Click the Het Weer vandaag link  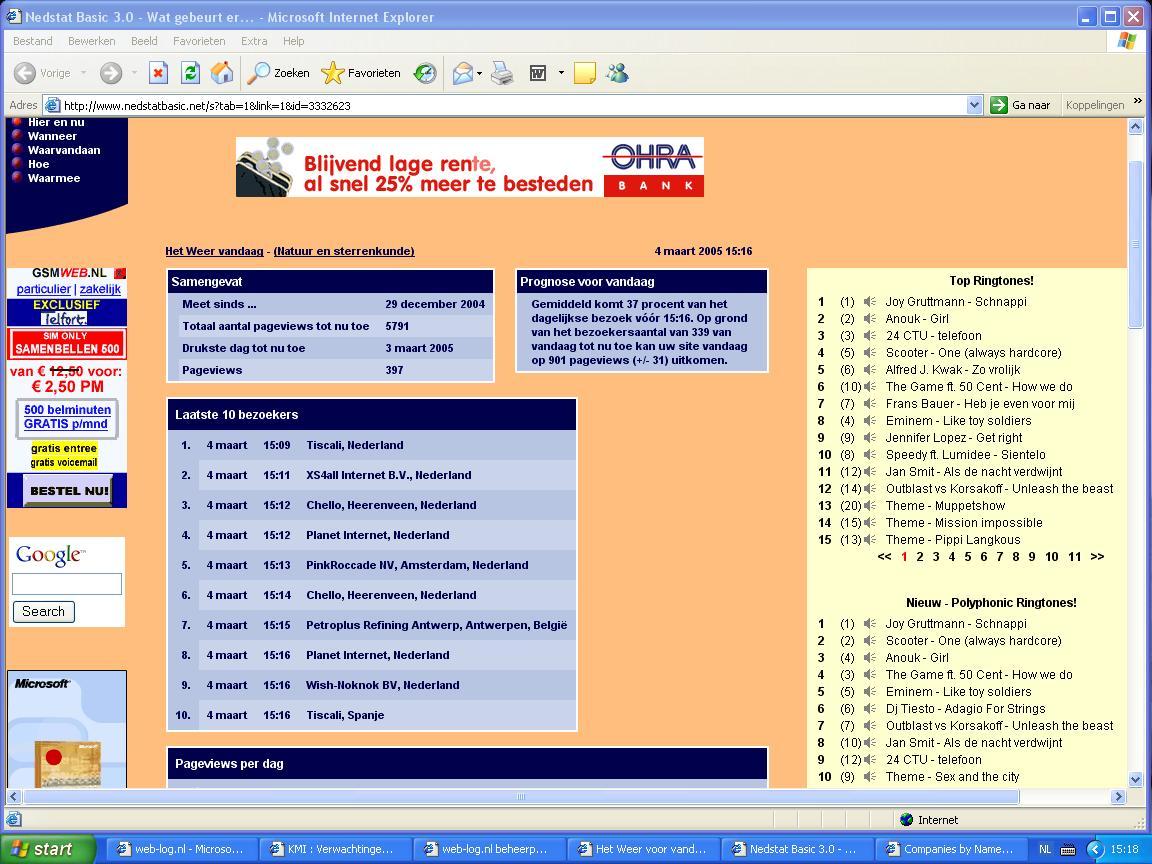click(214, 251)
